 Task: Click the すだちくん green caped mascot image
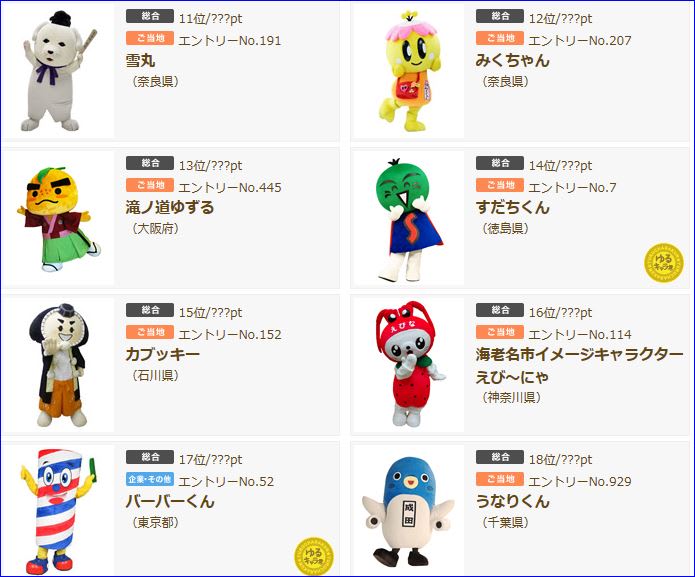coord(409,218)
